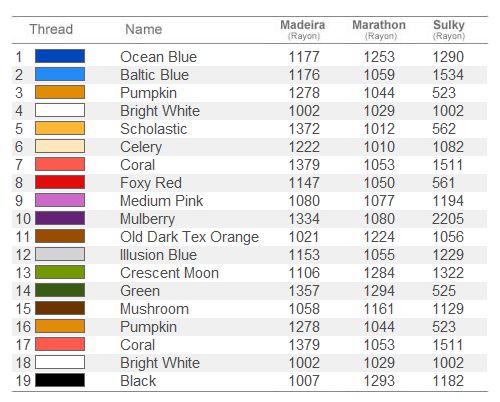The image size is (500, 402).
Task: Click the Sulky column header
Action: 449,29
